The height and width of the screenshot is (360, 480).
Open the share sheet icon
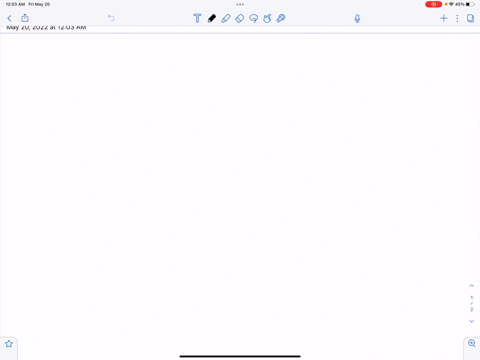point(25,18)
